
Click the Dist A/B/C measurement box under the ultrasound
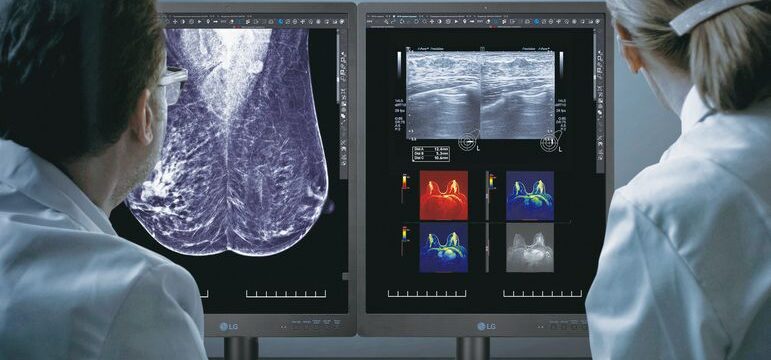pos(431,153)
